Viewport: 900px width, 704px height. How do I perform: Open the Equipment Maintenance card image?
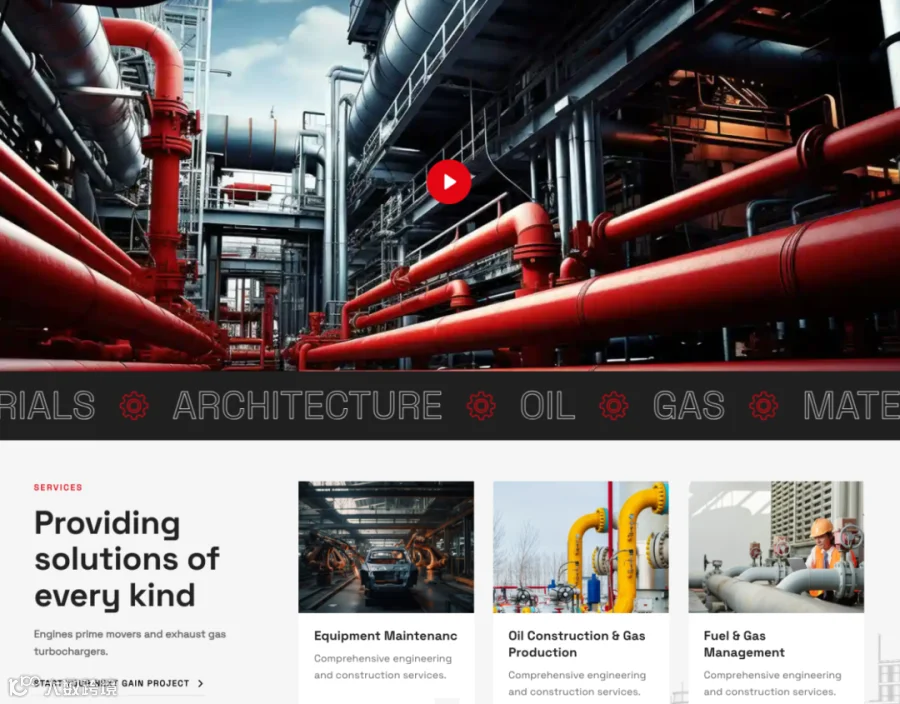click(x=386, y=547)
